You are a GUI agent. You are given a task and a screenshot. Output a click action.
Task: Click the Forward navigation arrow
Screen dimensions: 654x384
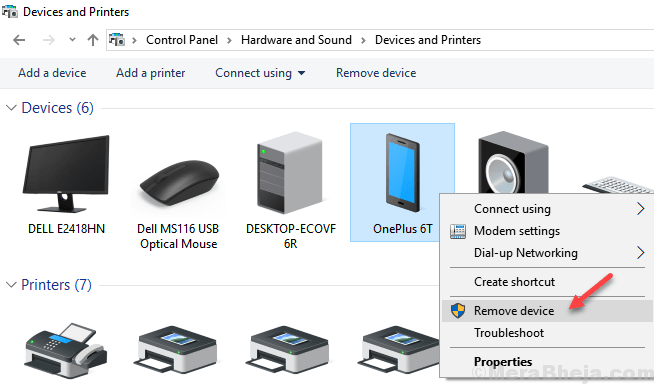[x=49, y=40]
